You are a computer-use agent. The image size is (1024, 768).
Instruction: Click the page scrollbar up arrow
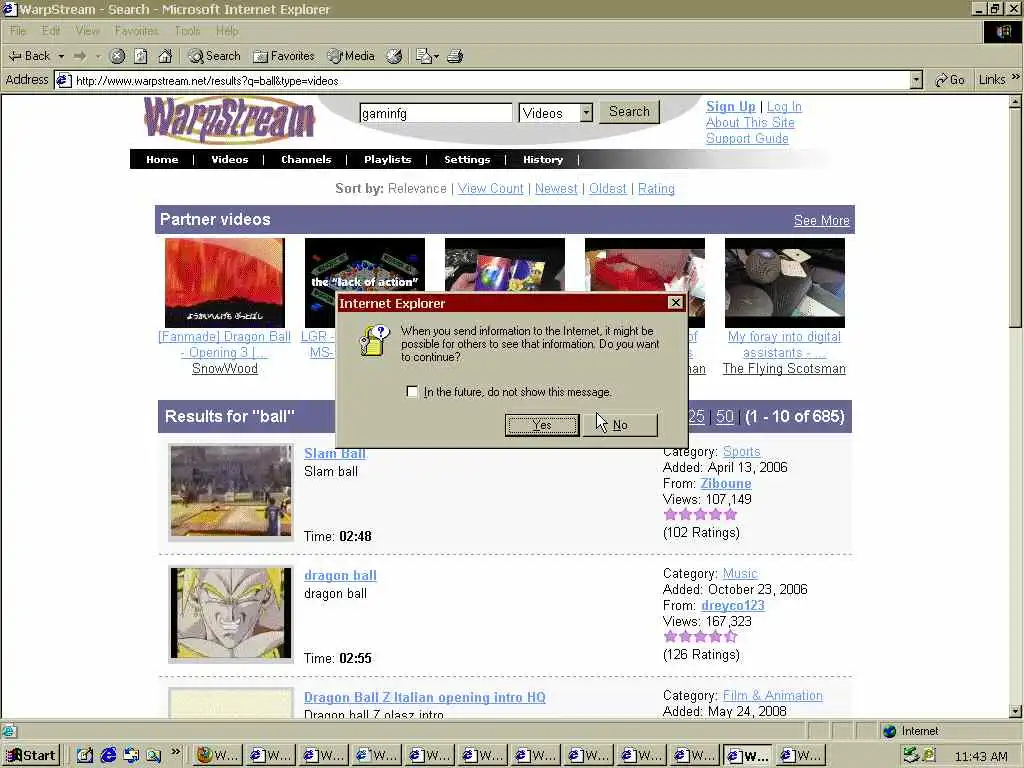(x=1016, y=102)
